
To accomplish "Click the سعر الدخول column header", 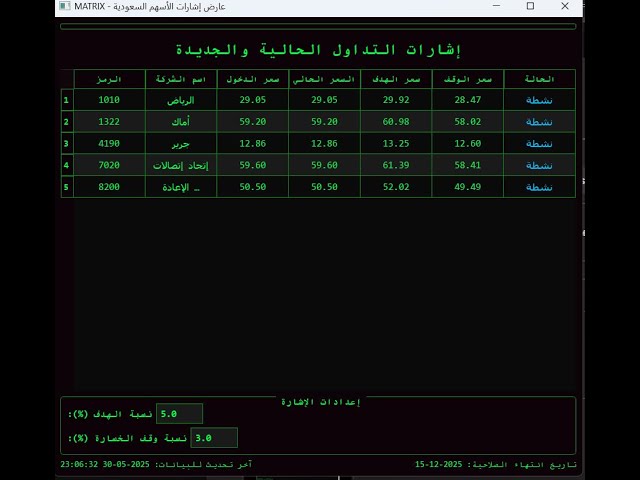I will pyautogui.click(x=253, y=79).
